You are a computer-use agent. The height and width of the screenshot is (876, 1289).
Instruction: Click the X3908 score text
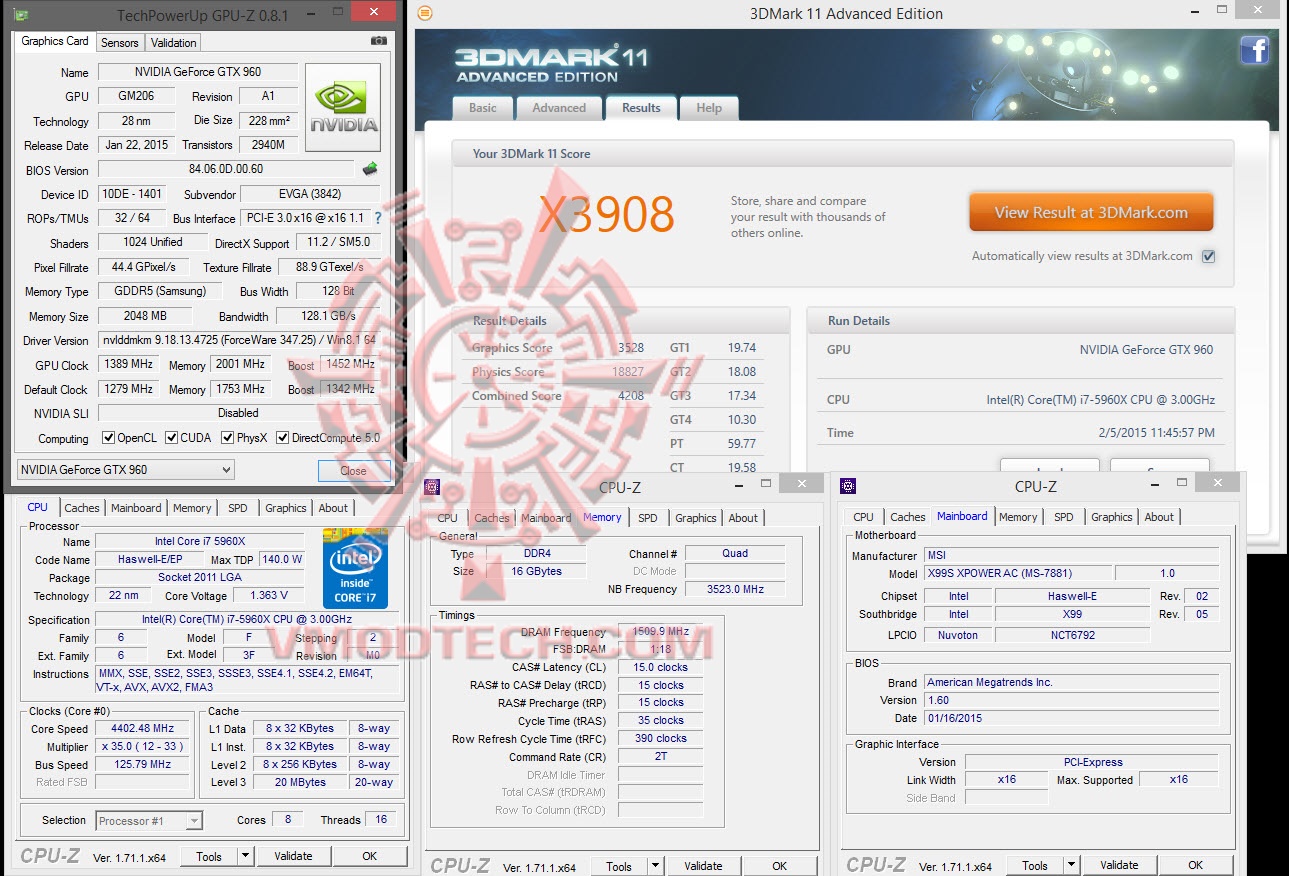pyautogui.click(x=606, y=214)
